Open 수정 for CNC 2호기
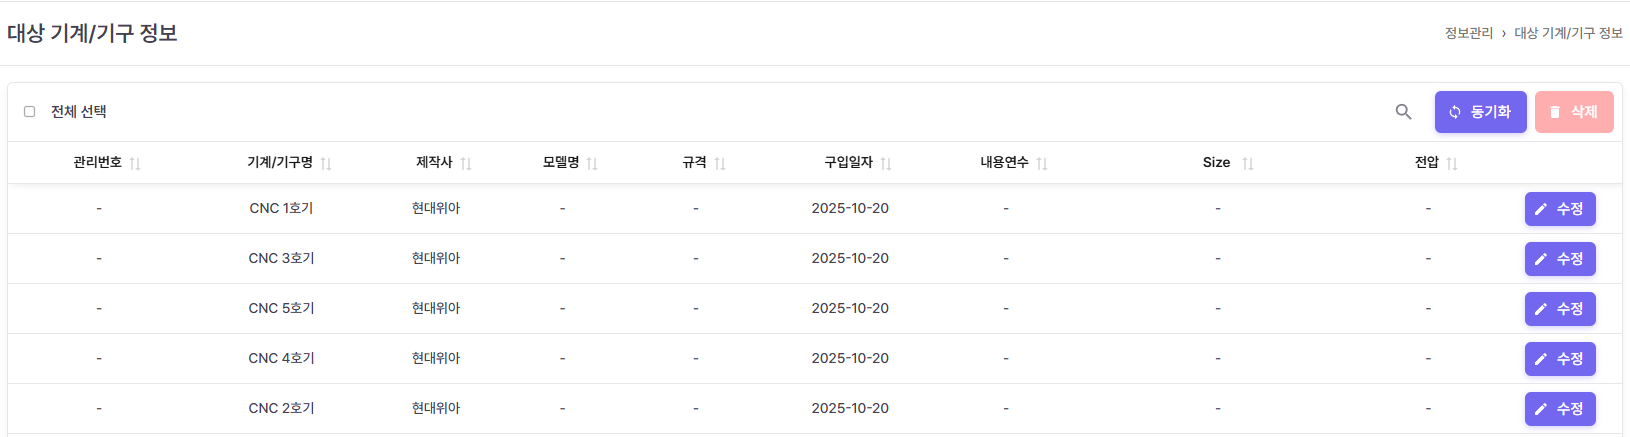Screen dimensions: 1630x437 pyautogui.click(x=1559, y=409)
